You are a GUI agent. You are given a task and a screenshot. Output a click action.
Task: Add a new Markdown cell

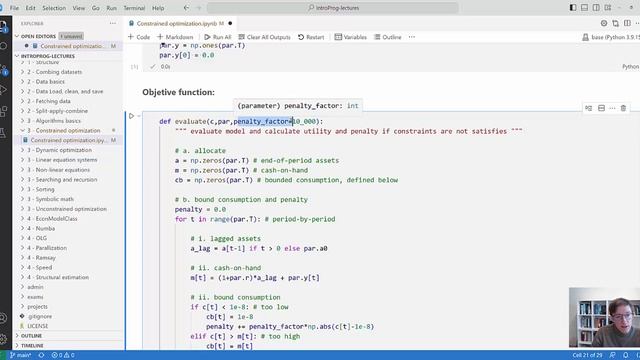pos(175,37)
